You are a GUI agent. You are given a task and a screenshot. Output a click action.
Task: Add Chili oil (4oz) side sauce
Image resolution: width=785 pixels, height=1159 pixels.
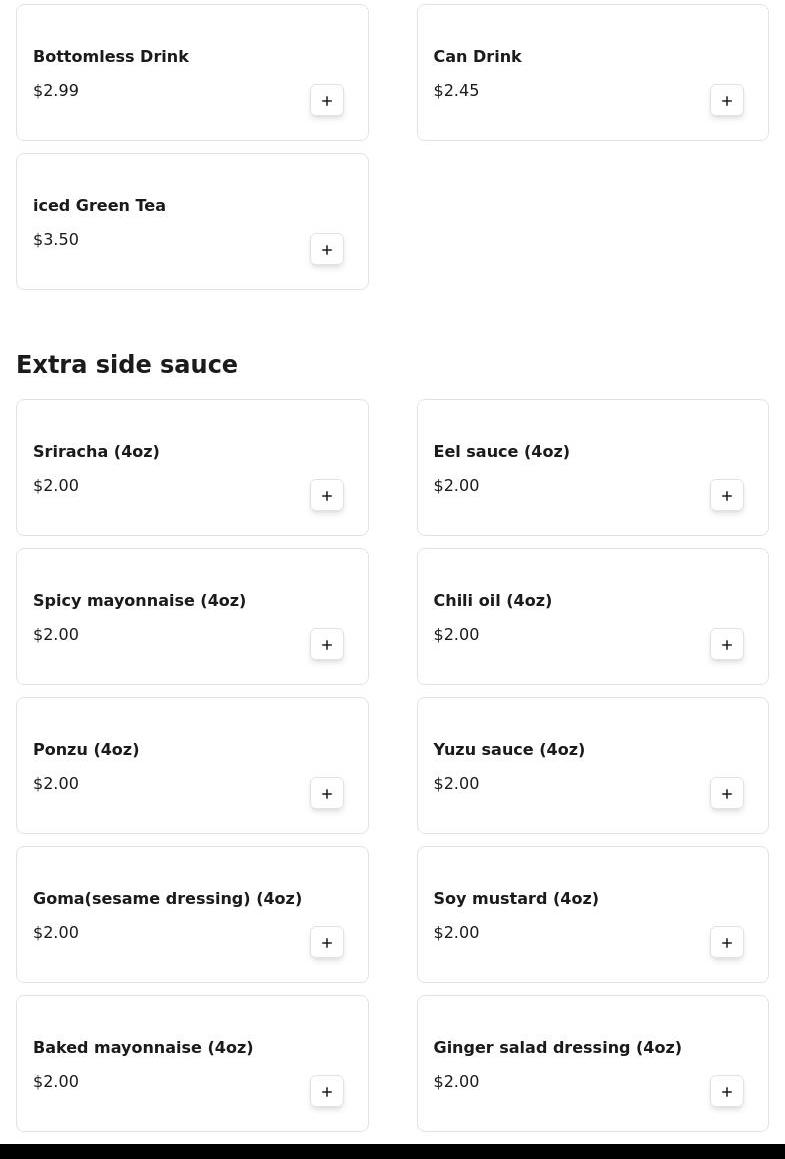tap(727, 644)
